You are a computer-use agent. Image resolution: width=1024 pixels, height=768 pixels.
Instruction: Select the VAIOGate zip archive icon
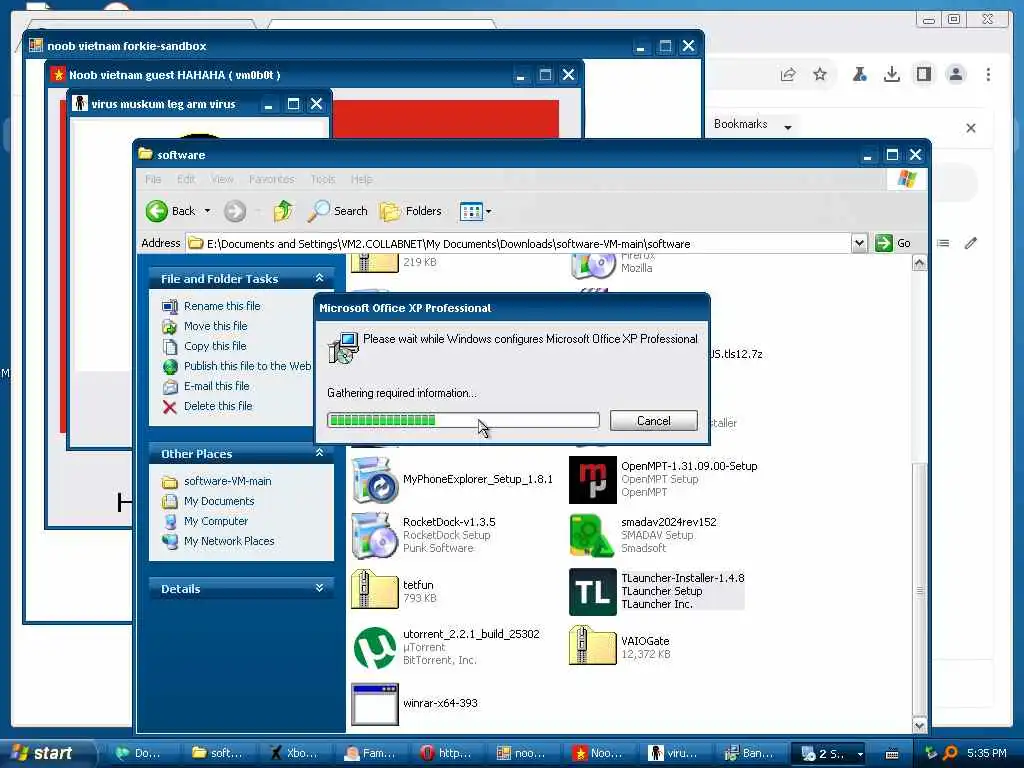(x=592, y=645)
